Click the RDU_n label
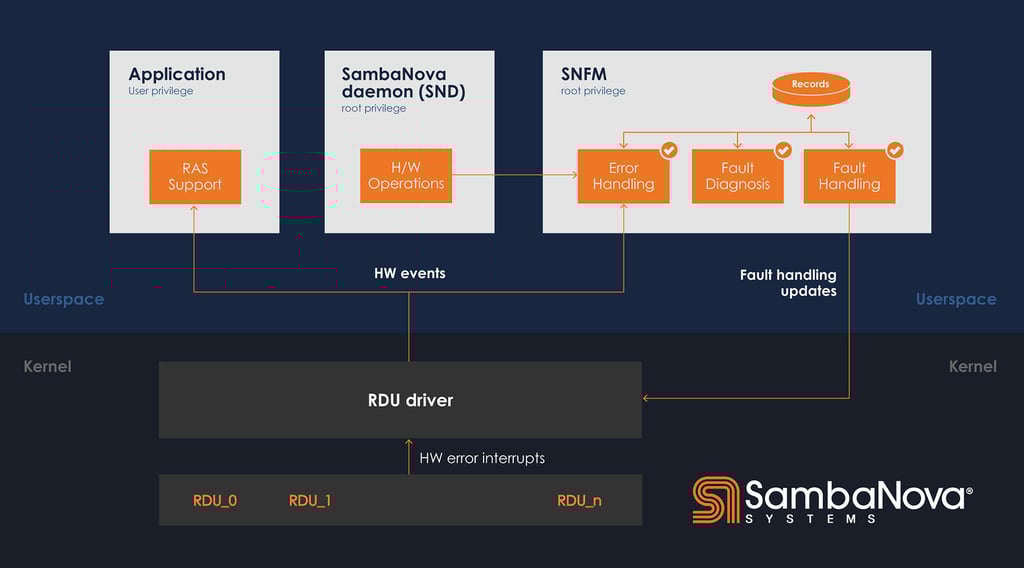Image resolution: width=1024 pixels, height=568 pixels. pos(579,501)
